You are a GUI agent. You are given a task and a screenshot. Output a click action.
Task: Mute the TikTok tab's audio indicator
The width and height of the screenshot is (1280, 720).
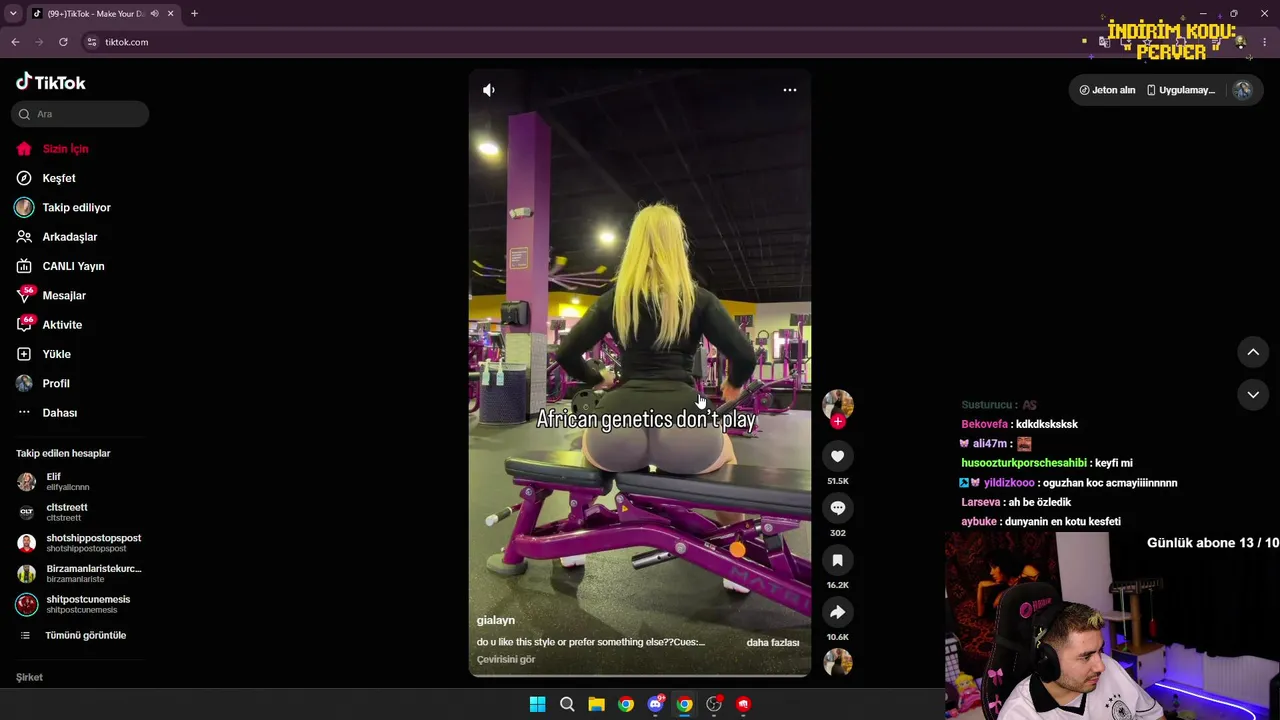click(154, 14)
